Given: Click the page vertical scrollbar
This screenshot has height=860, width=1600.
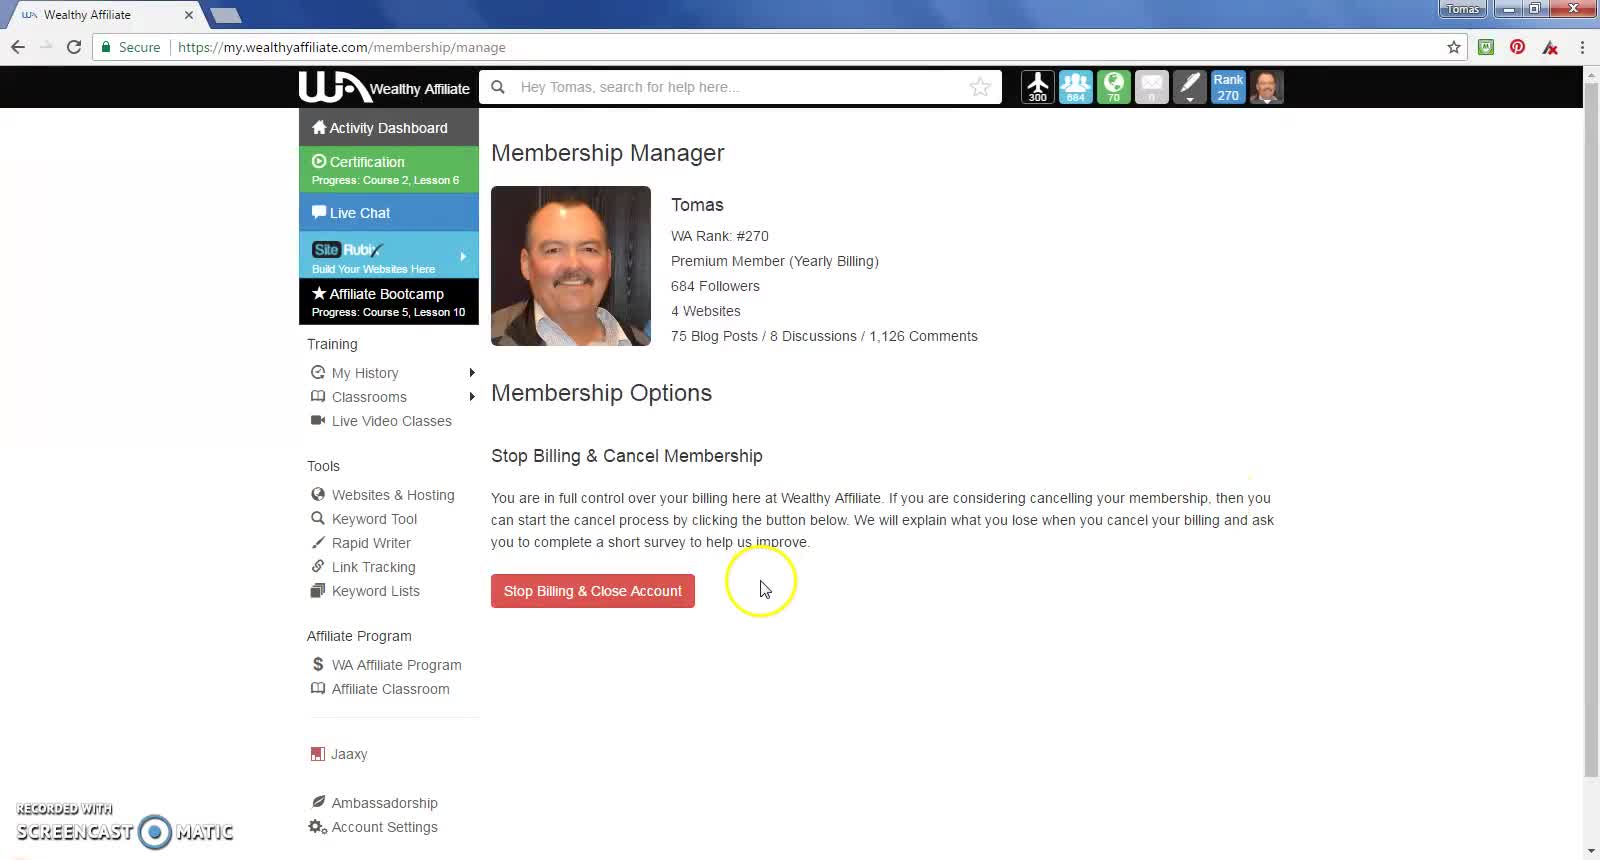Looking at the screenshot, I should [x=1591, y=430].
